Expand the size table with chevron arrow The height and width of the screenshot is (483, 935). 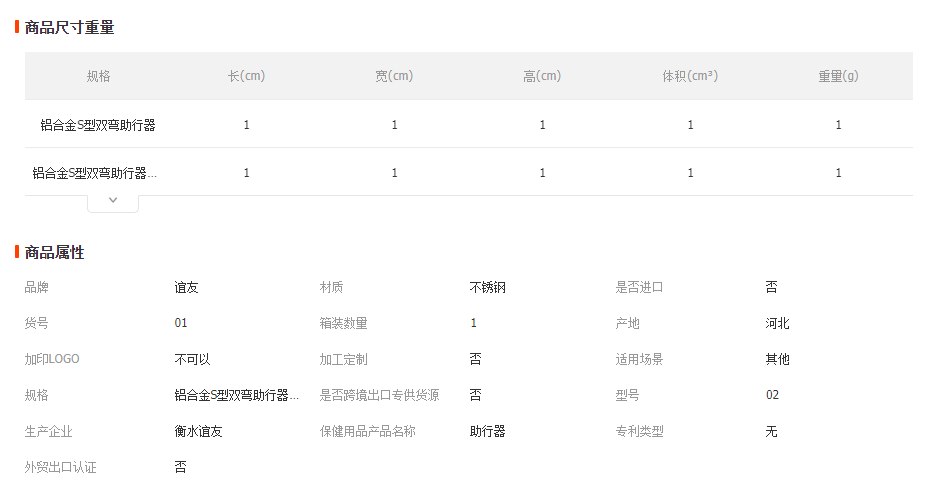click(113, 202)
